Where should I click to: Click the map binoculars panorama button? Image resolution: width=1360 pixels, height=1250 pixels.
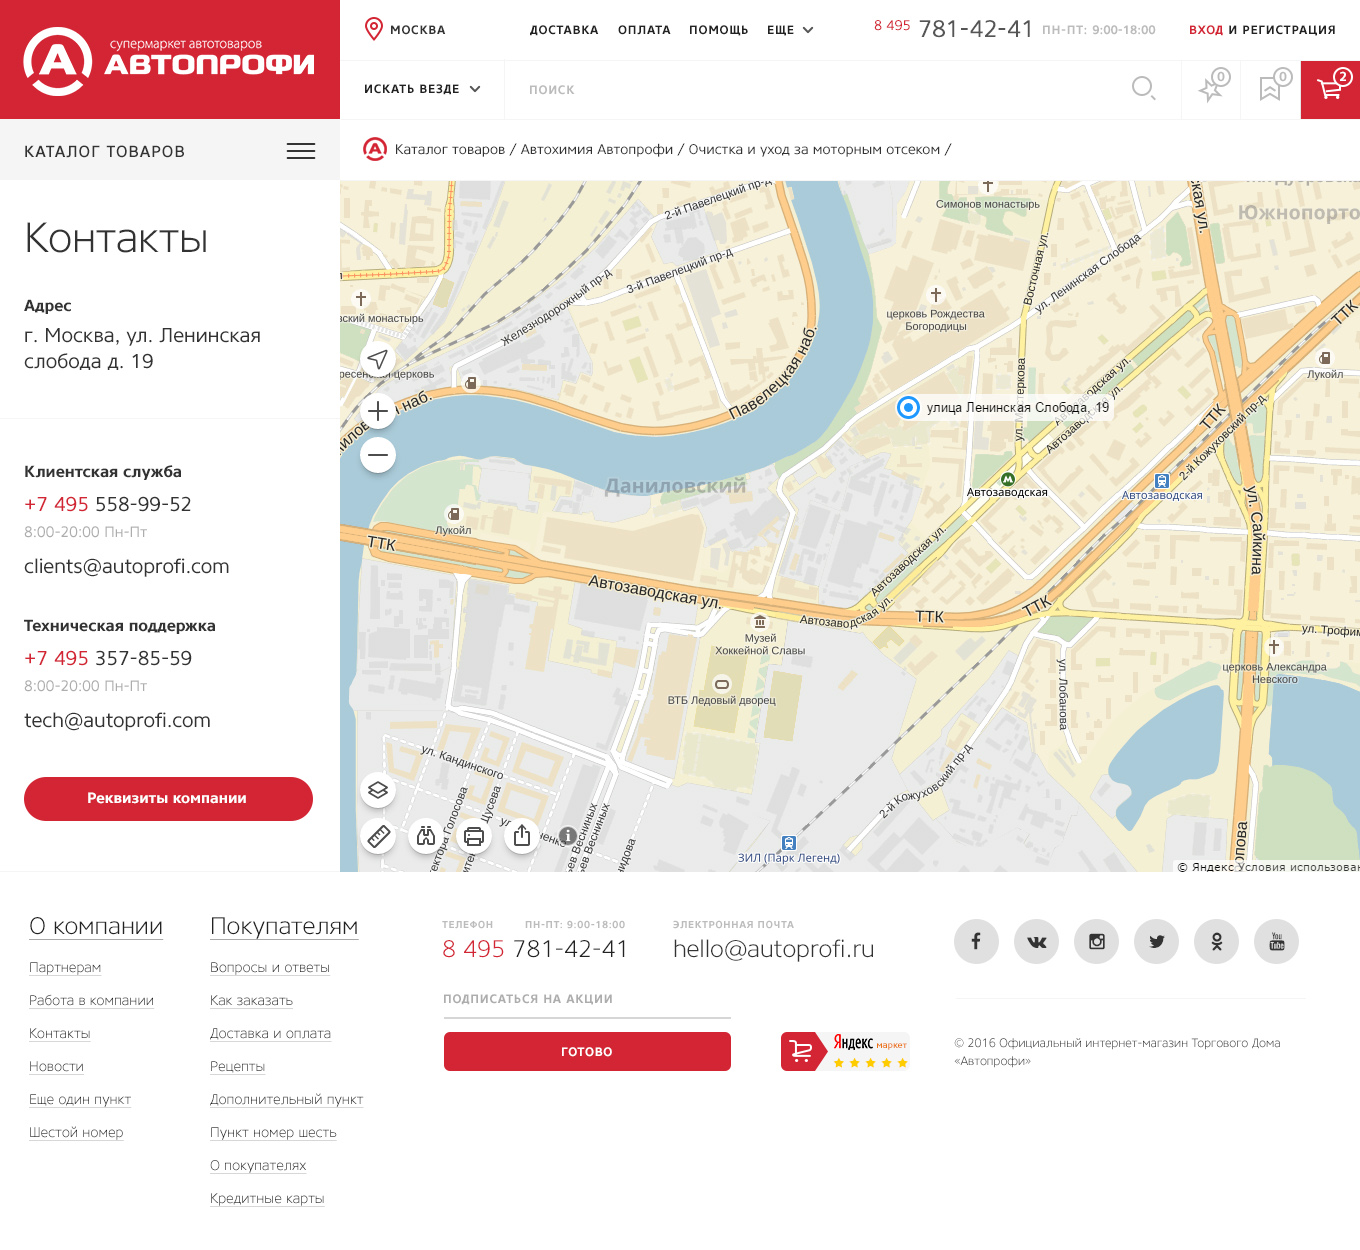point(426,836)
